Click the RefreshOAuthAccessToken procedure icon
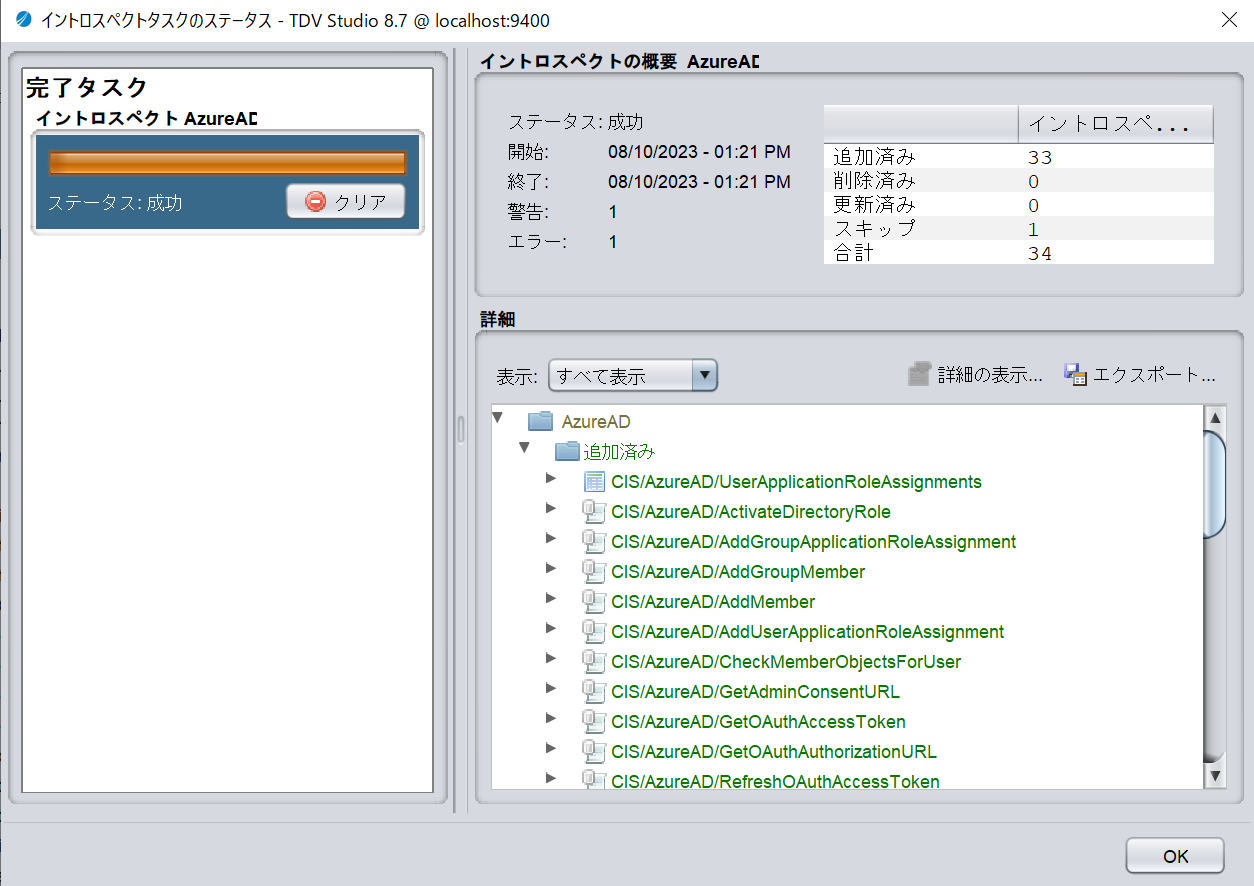The image size is (1254, 886). 595,781
